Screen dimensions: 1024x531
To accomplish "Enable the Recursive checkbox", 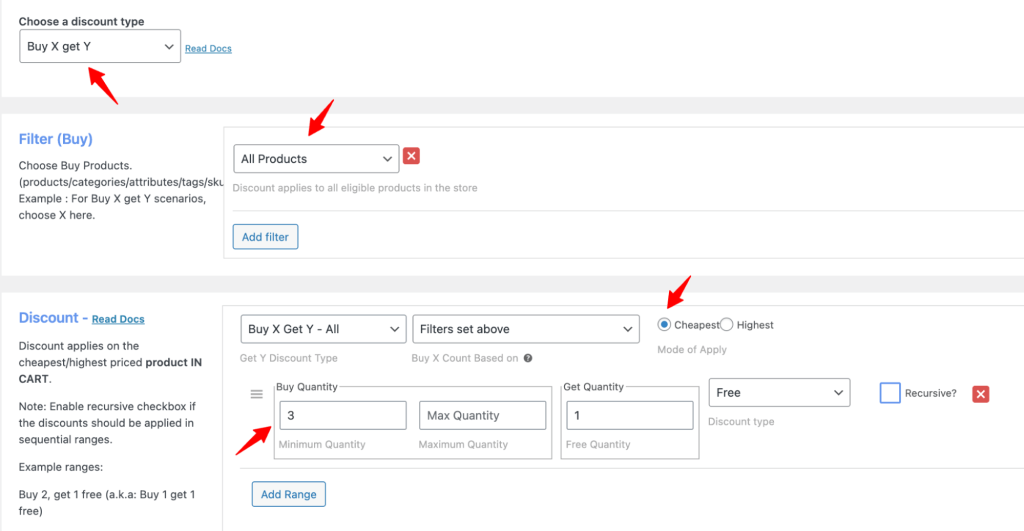I will [x=890, y=393].
